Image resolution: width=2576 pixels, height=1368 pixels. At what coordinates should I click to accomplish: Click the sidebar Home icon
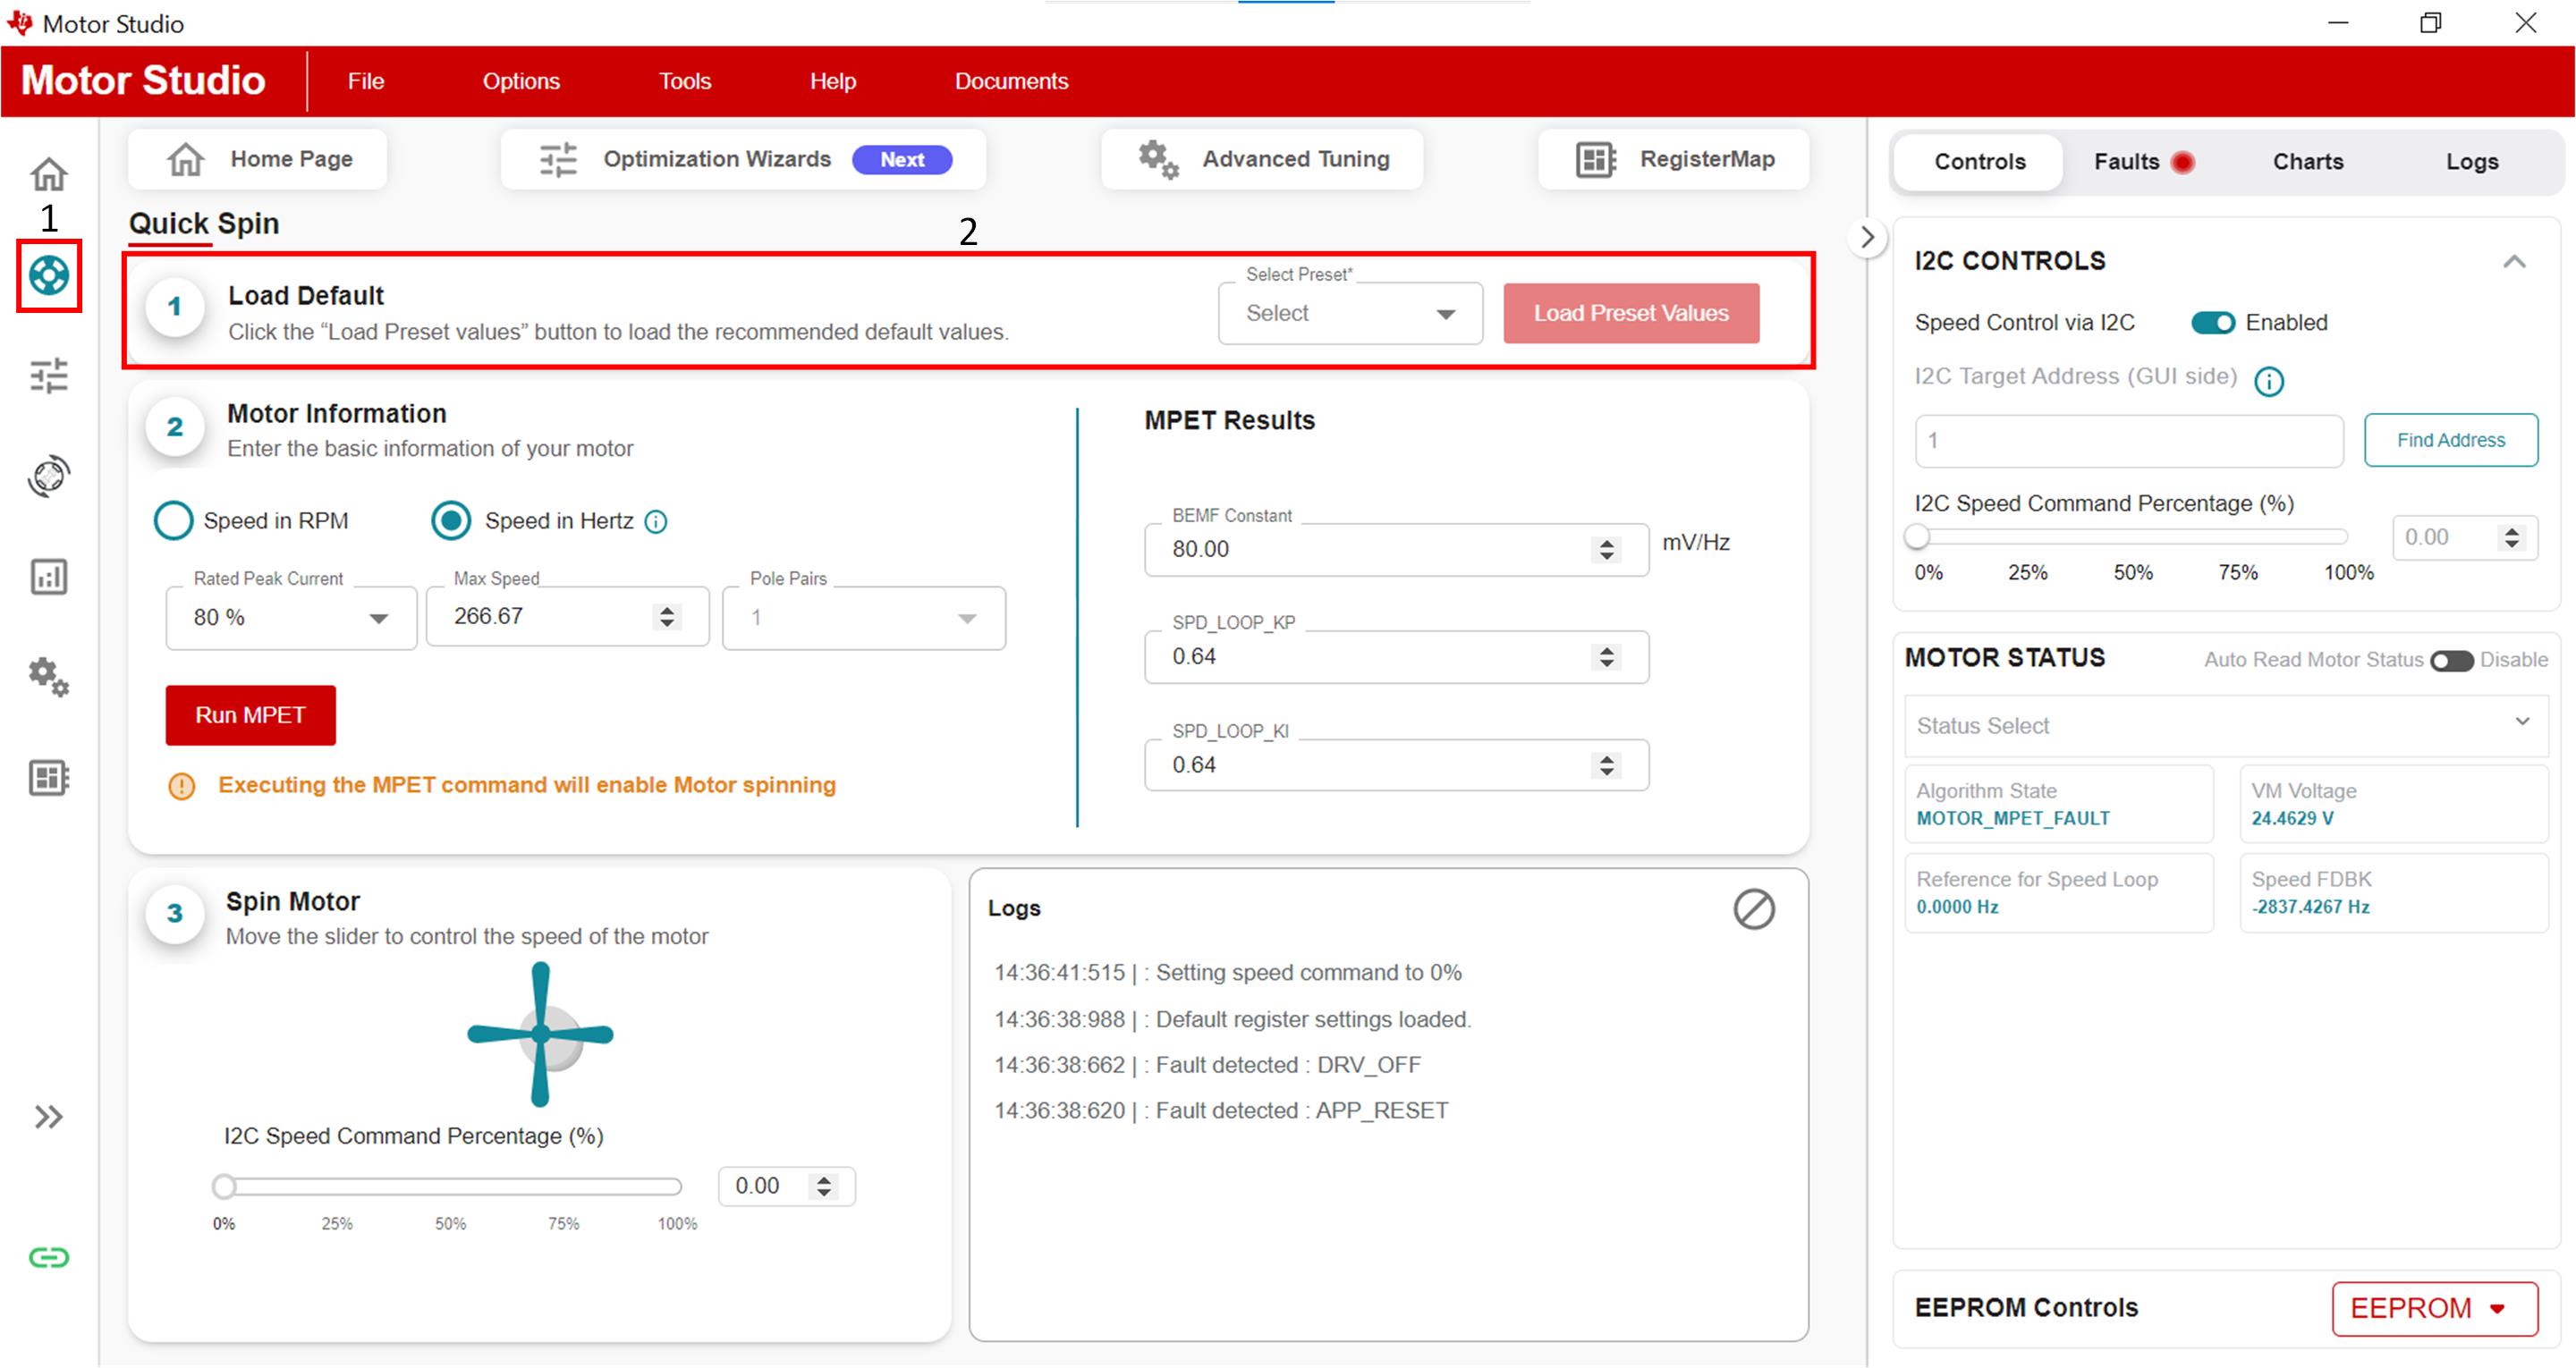click(48, 174)
